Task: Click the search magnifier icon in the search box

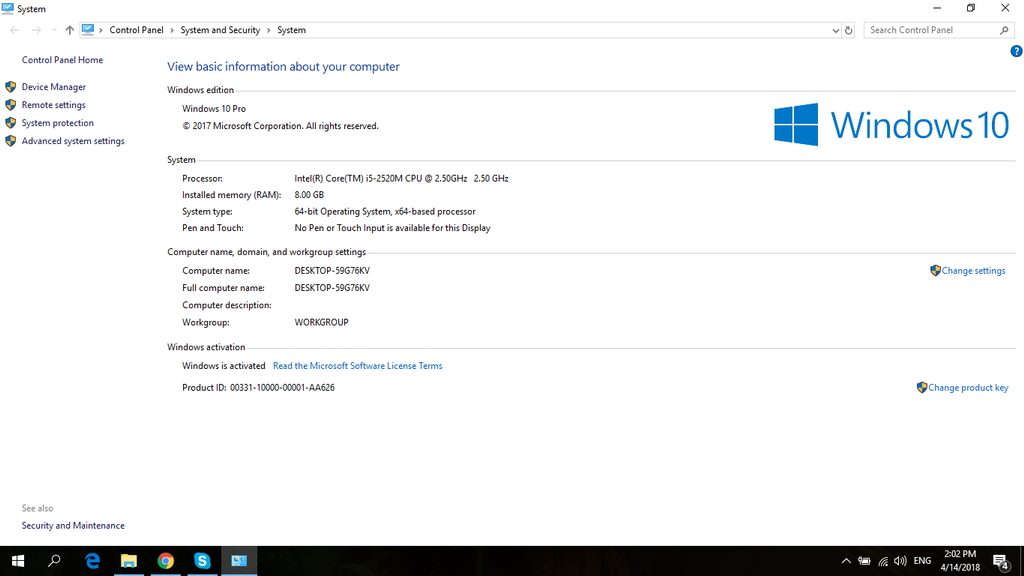Action: [x=1004, y=30]
